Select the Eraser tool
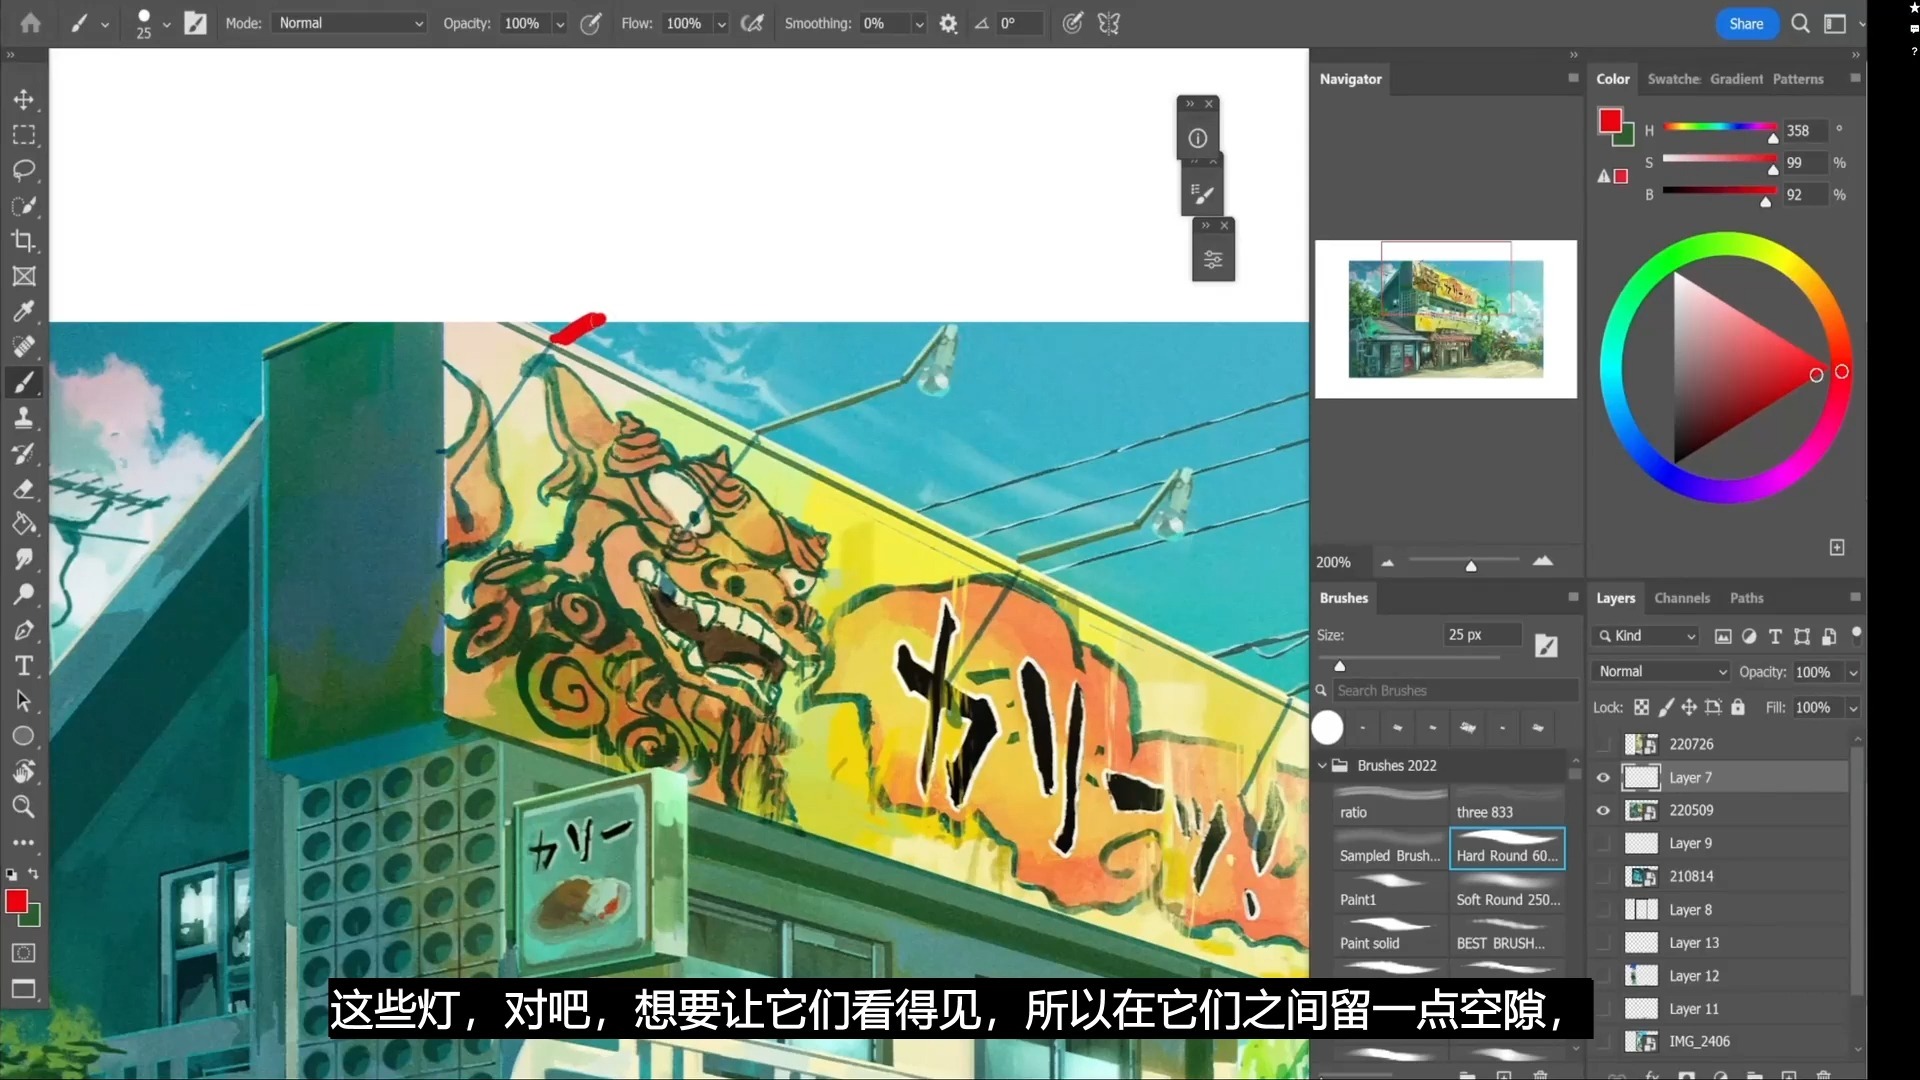Image resolution: width=1920 pixels, height=1080 pixels. [24, 489]
